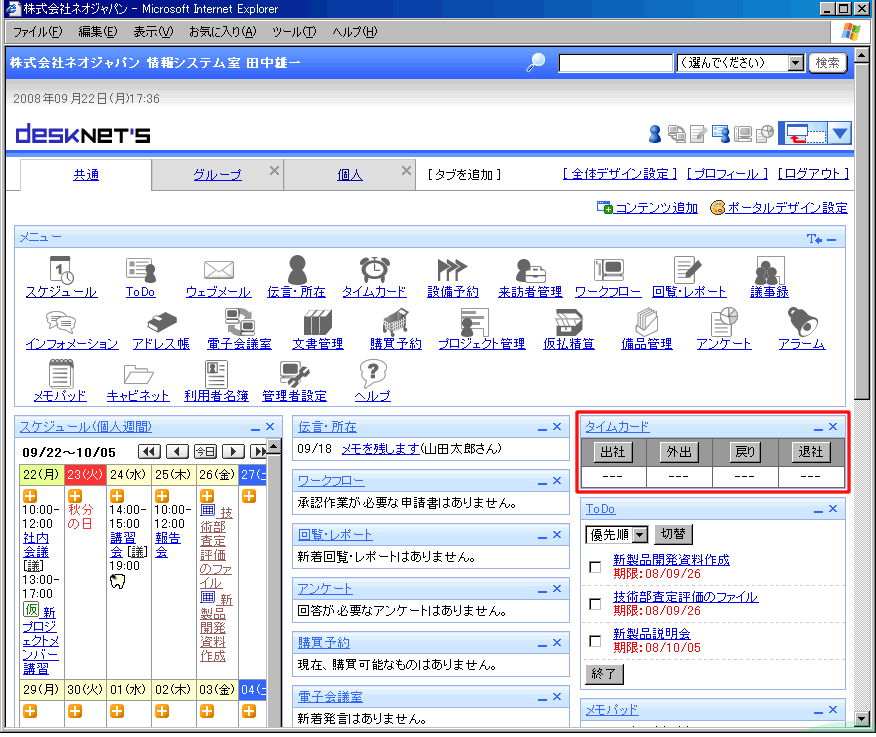Open the キャビネット folder icon
The height and width of the screenshot is (737, 876).
click(x=138, y=374)
